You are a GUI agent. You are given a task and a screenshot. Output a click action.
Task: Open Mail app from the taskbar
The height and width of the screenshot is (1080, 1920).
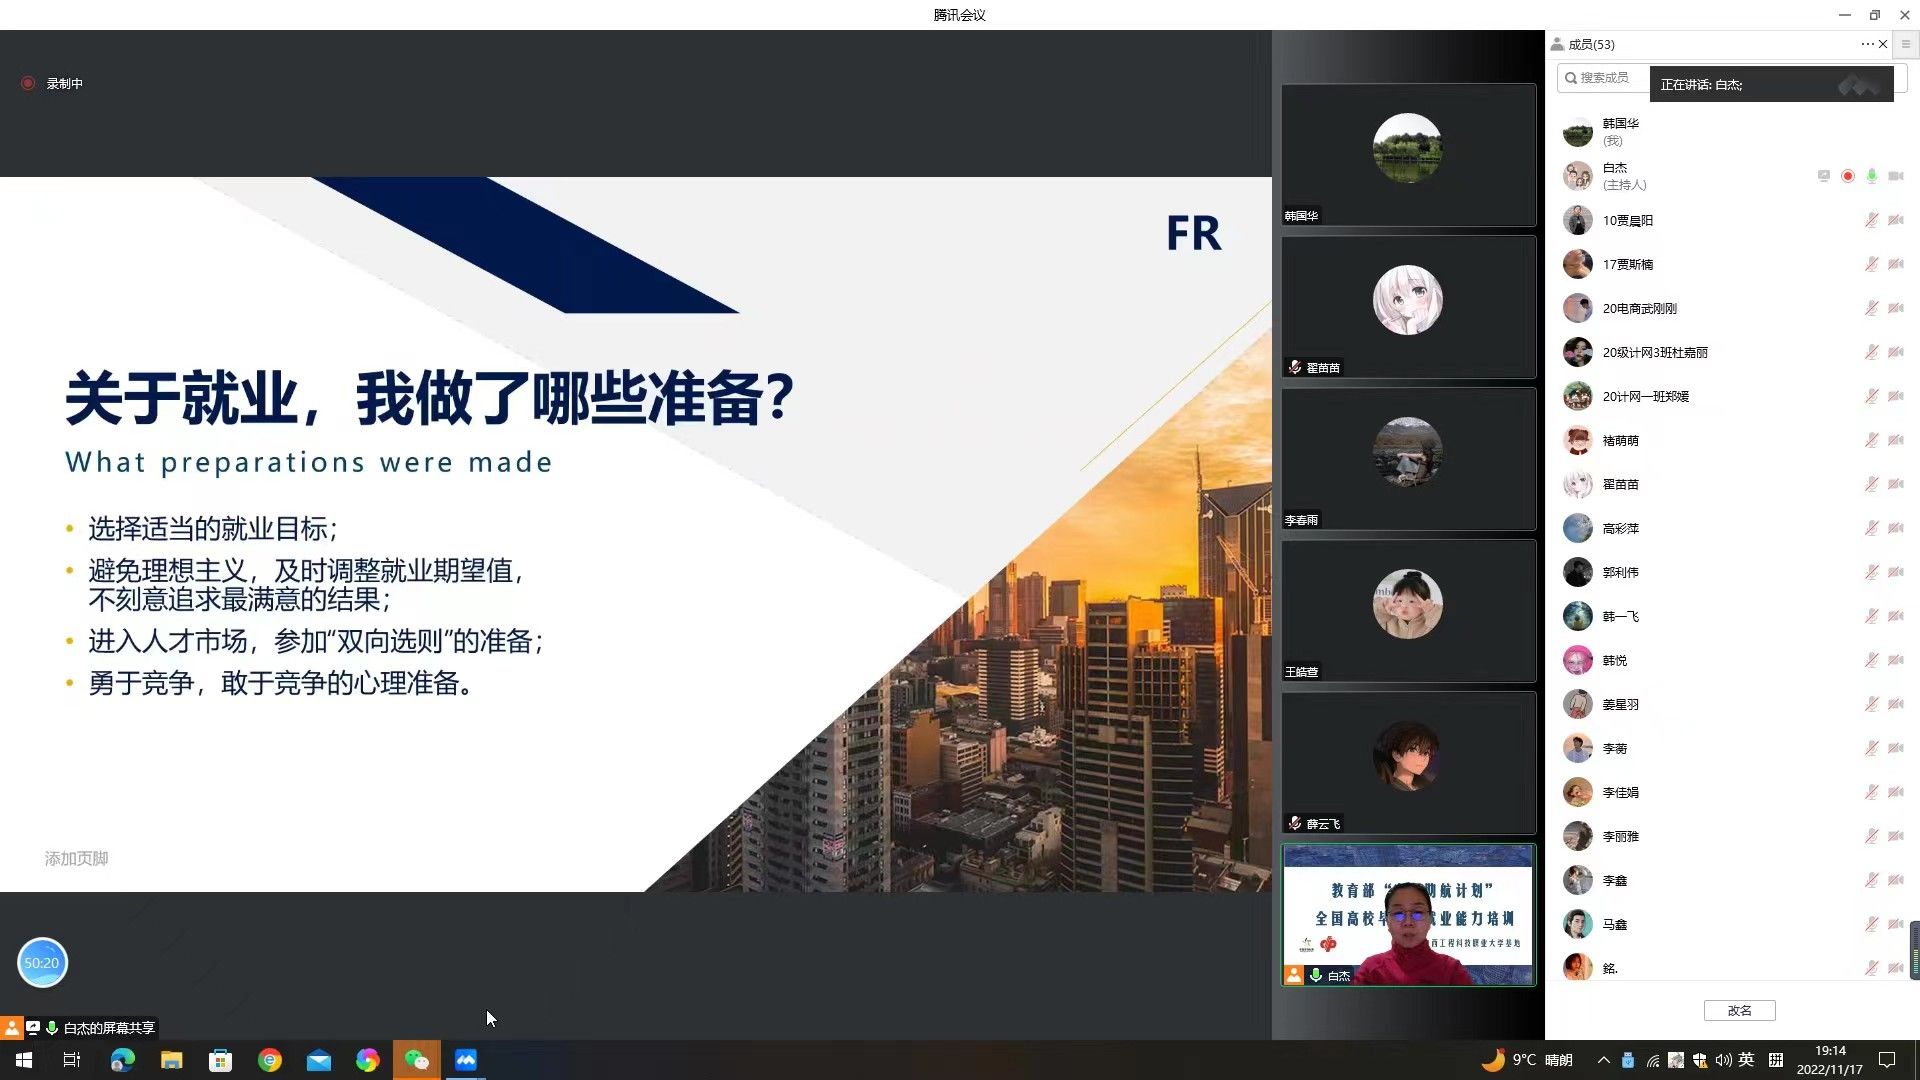coord(318,1060)
